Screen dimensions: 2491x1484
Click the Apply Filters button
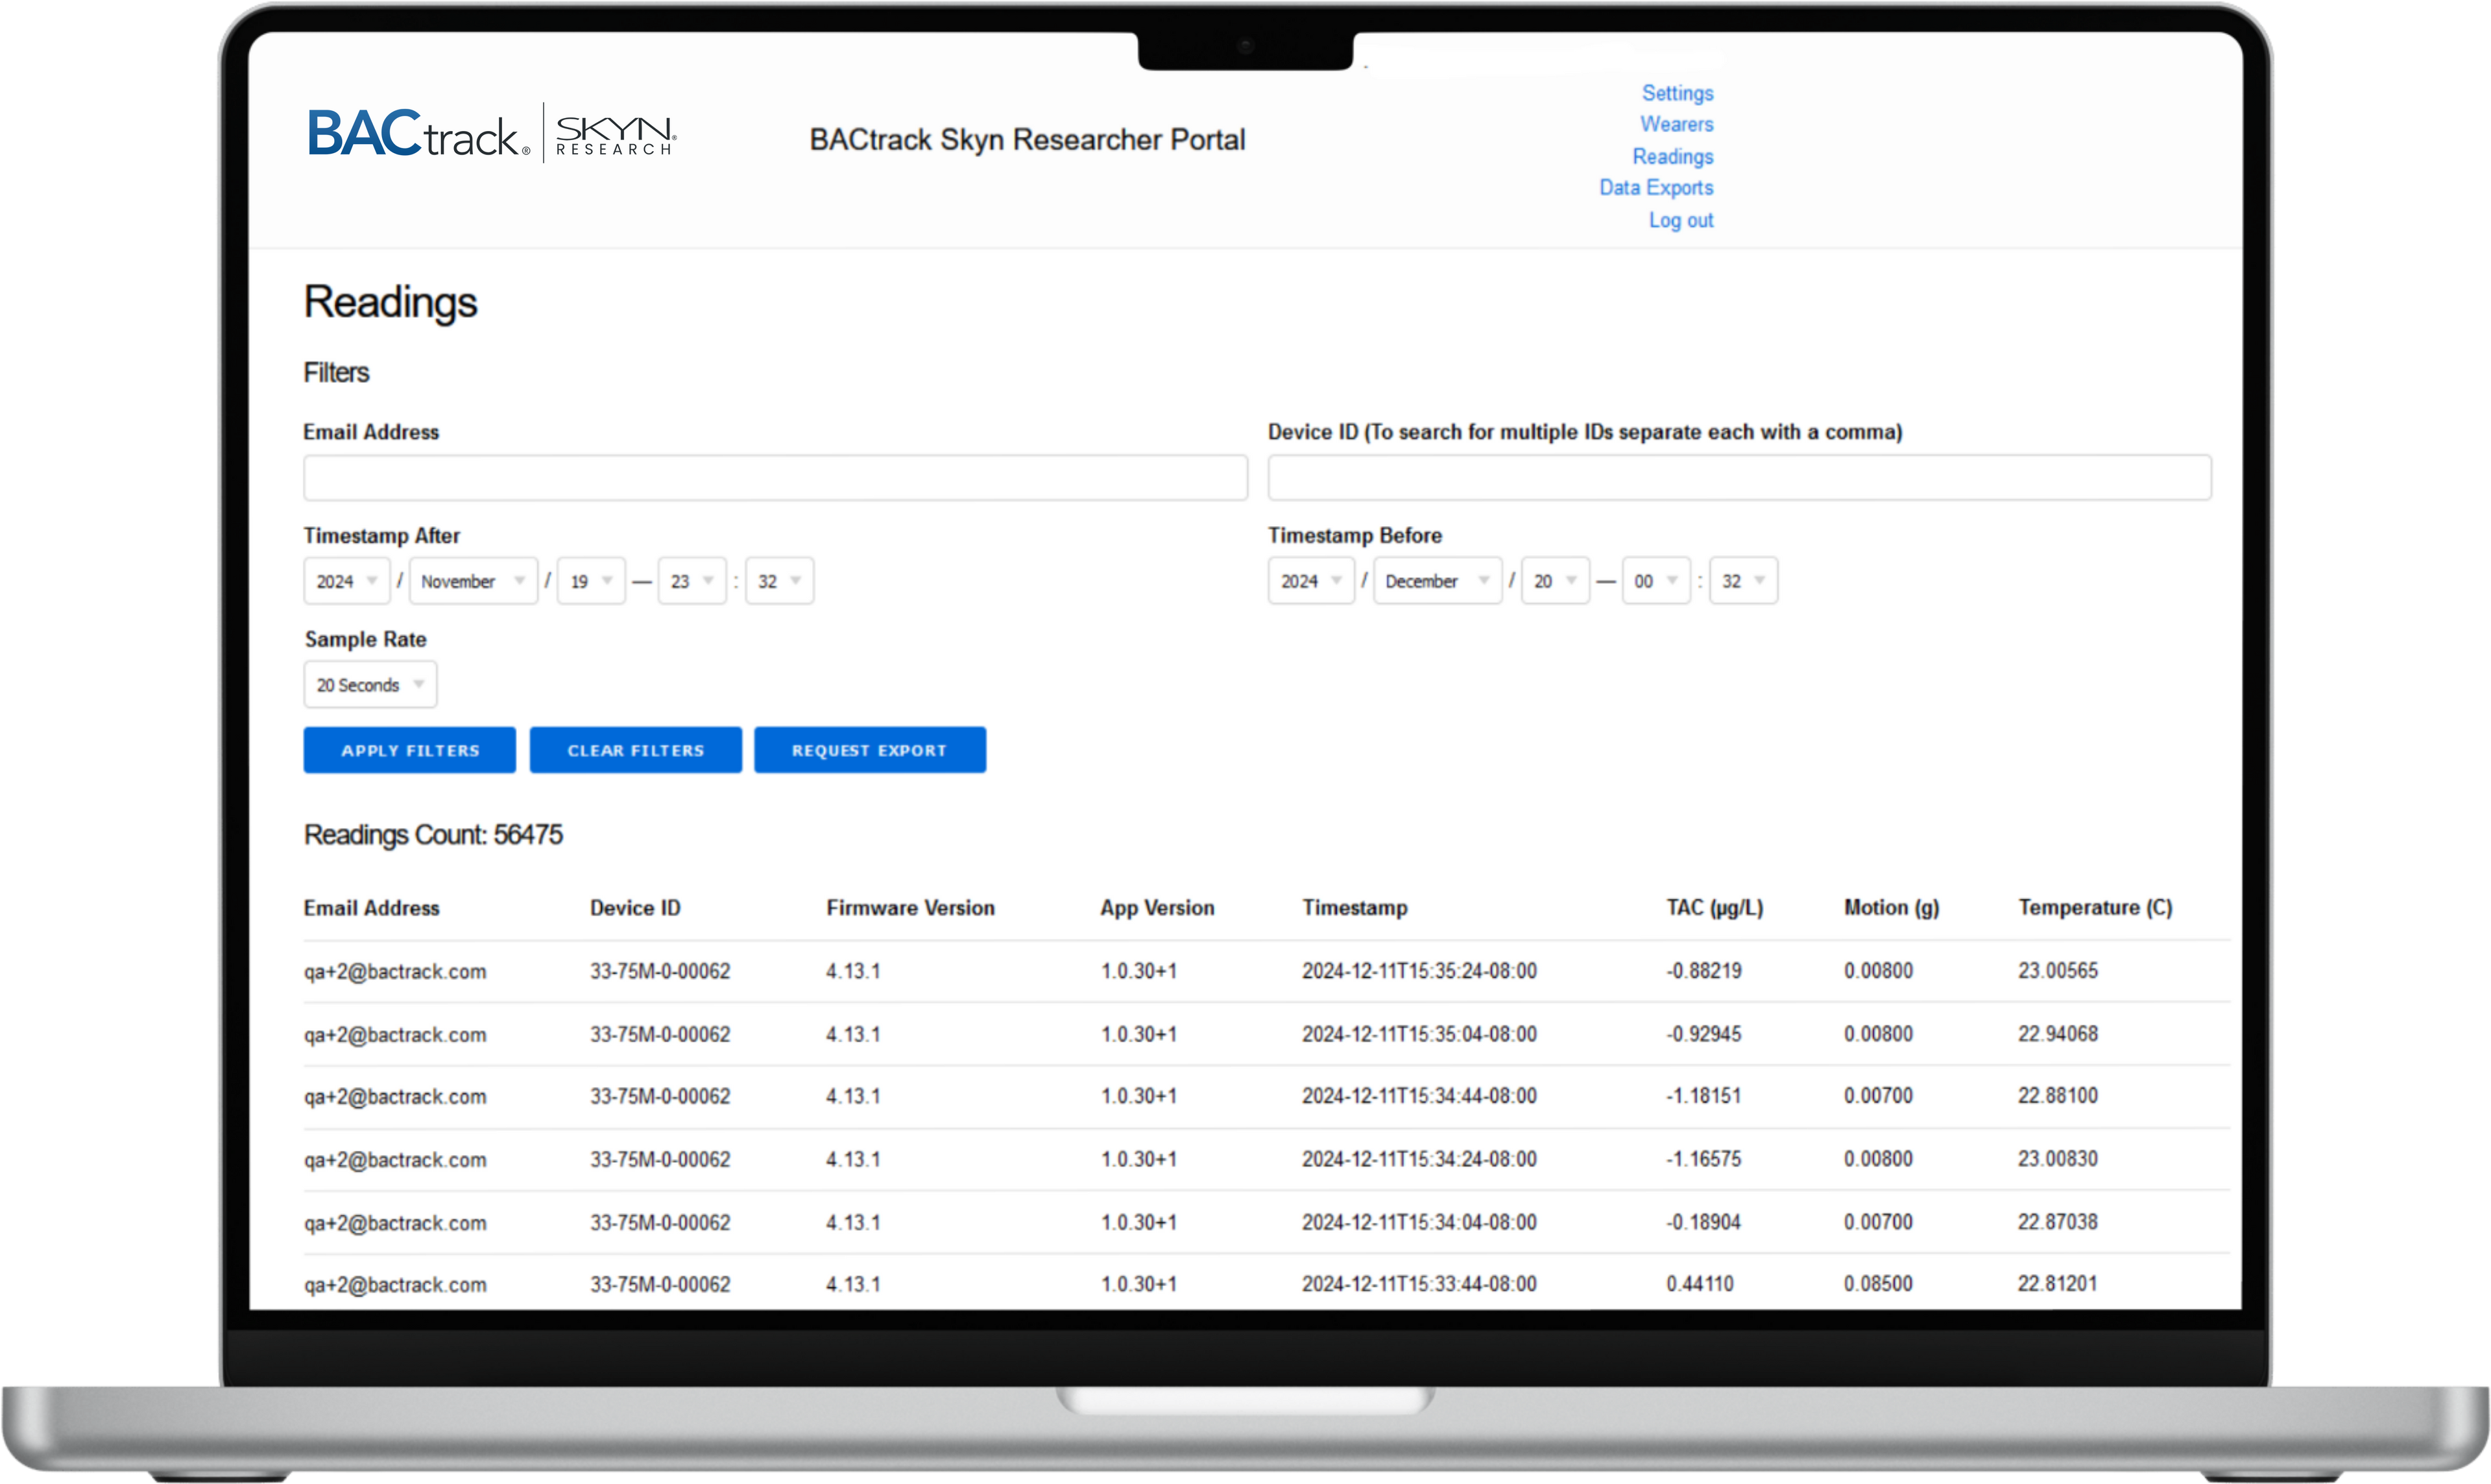pos(410,750)
